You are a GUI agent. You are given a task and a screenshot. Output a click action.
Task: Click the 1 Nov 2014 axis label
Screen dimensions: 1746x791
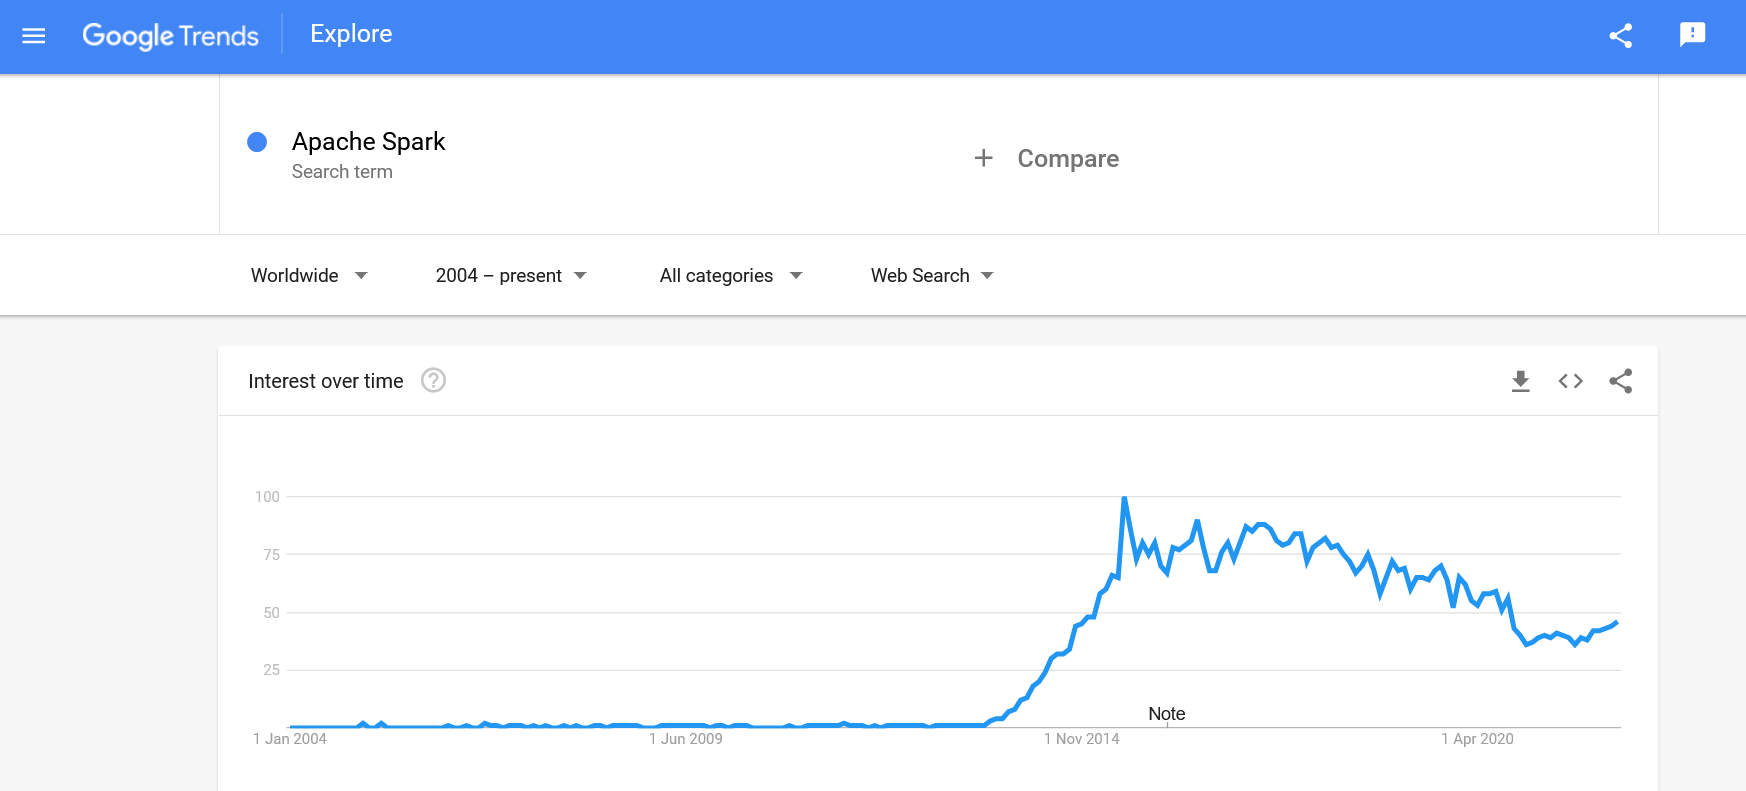1081,739
